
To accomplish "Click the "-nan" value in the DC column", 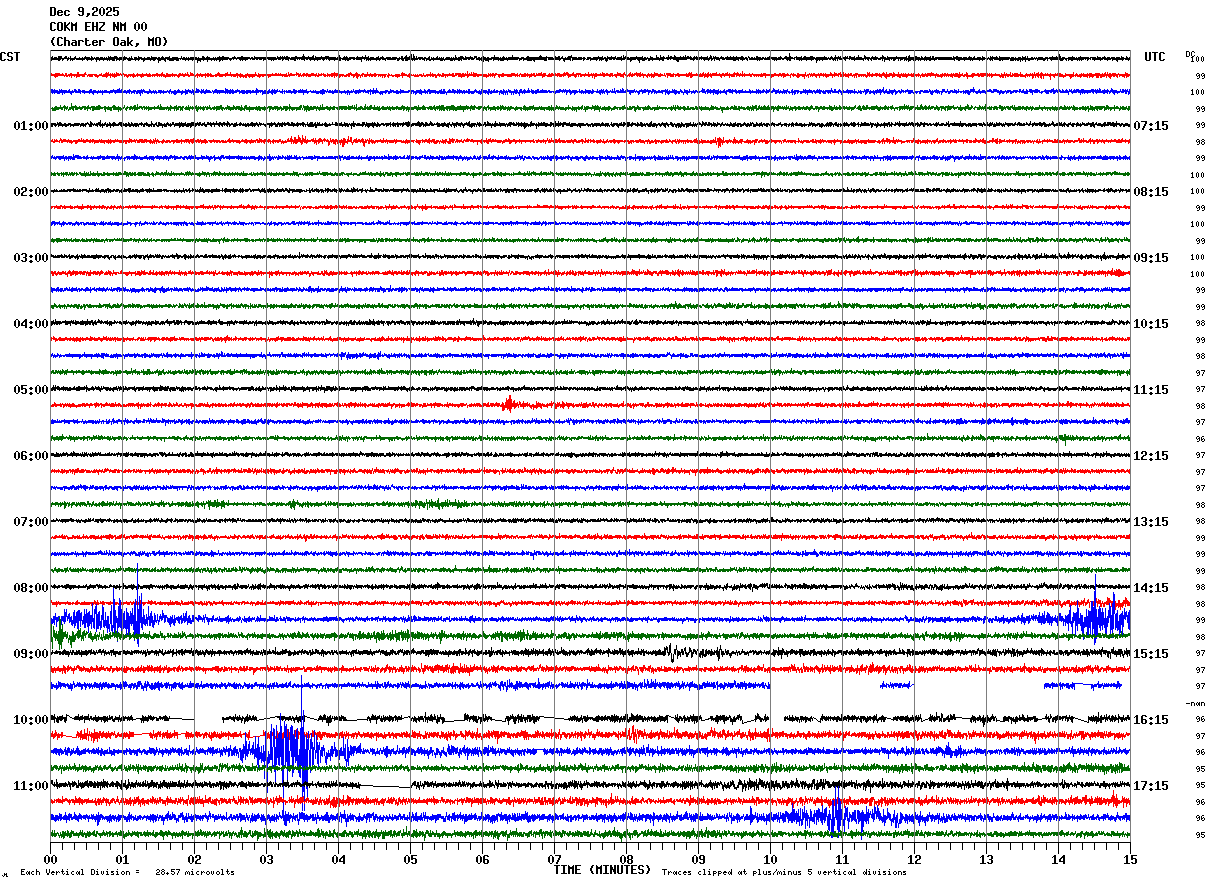I will click(1195, 703).
